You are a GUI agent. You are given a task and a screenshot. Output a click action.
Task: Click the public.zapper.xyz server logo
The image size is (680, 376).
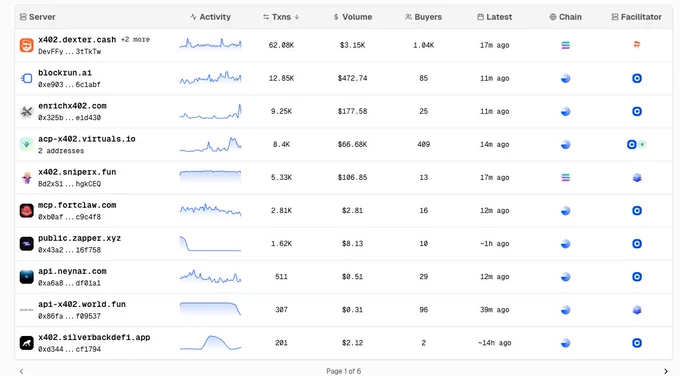click(x=26, y=244)
